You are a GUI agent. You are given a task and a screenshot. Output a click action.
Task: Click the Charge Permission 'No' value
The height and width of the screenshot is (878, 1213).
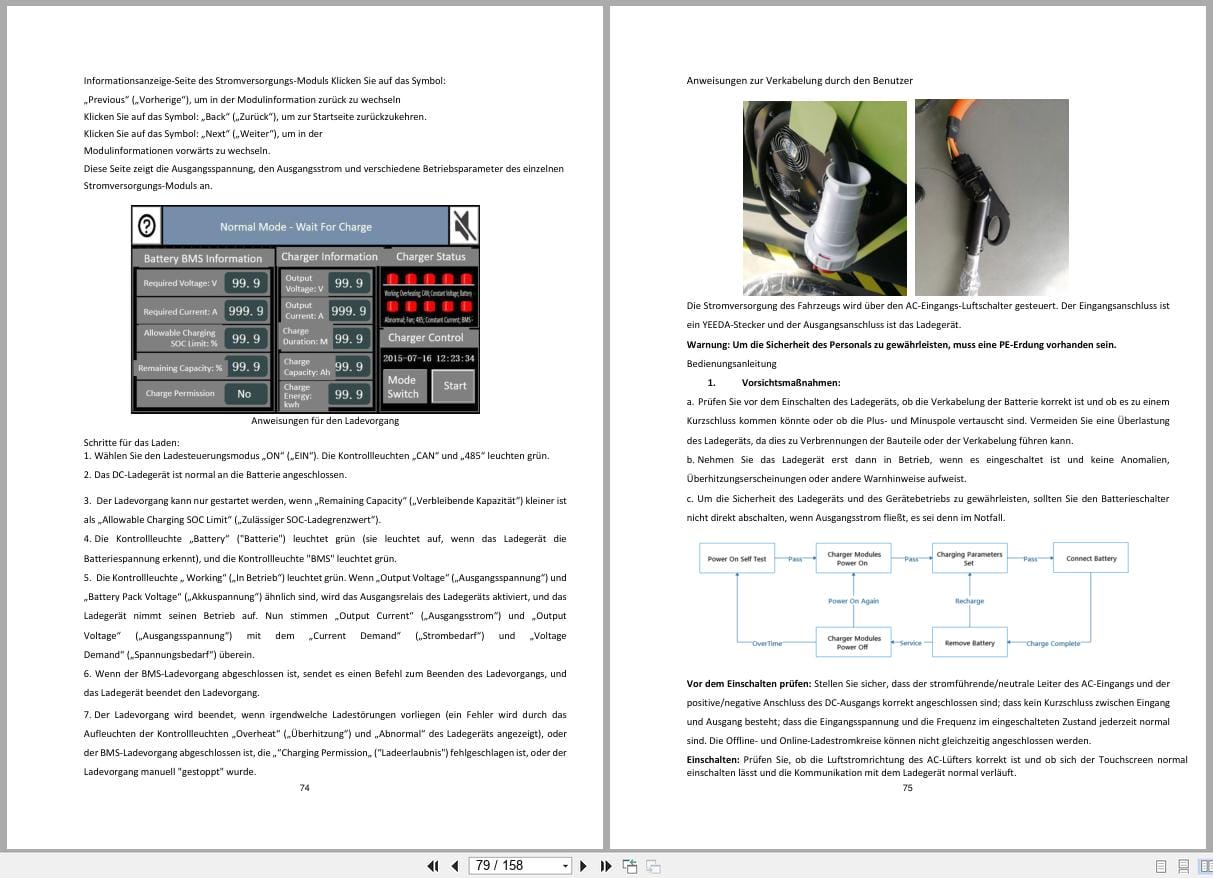tap(244, 394)
